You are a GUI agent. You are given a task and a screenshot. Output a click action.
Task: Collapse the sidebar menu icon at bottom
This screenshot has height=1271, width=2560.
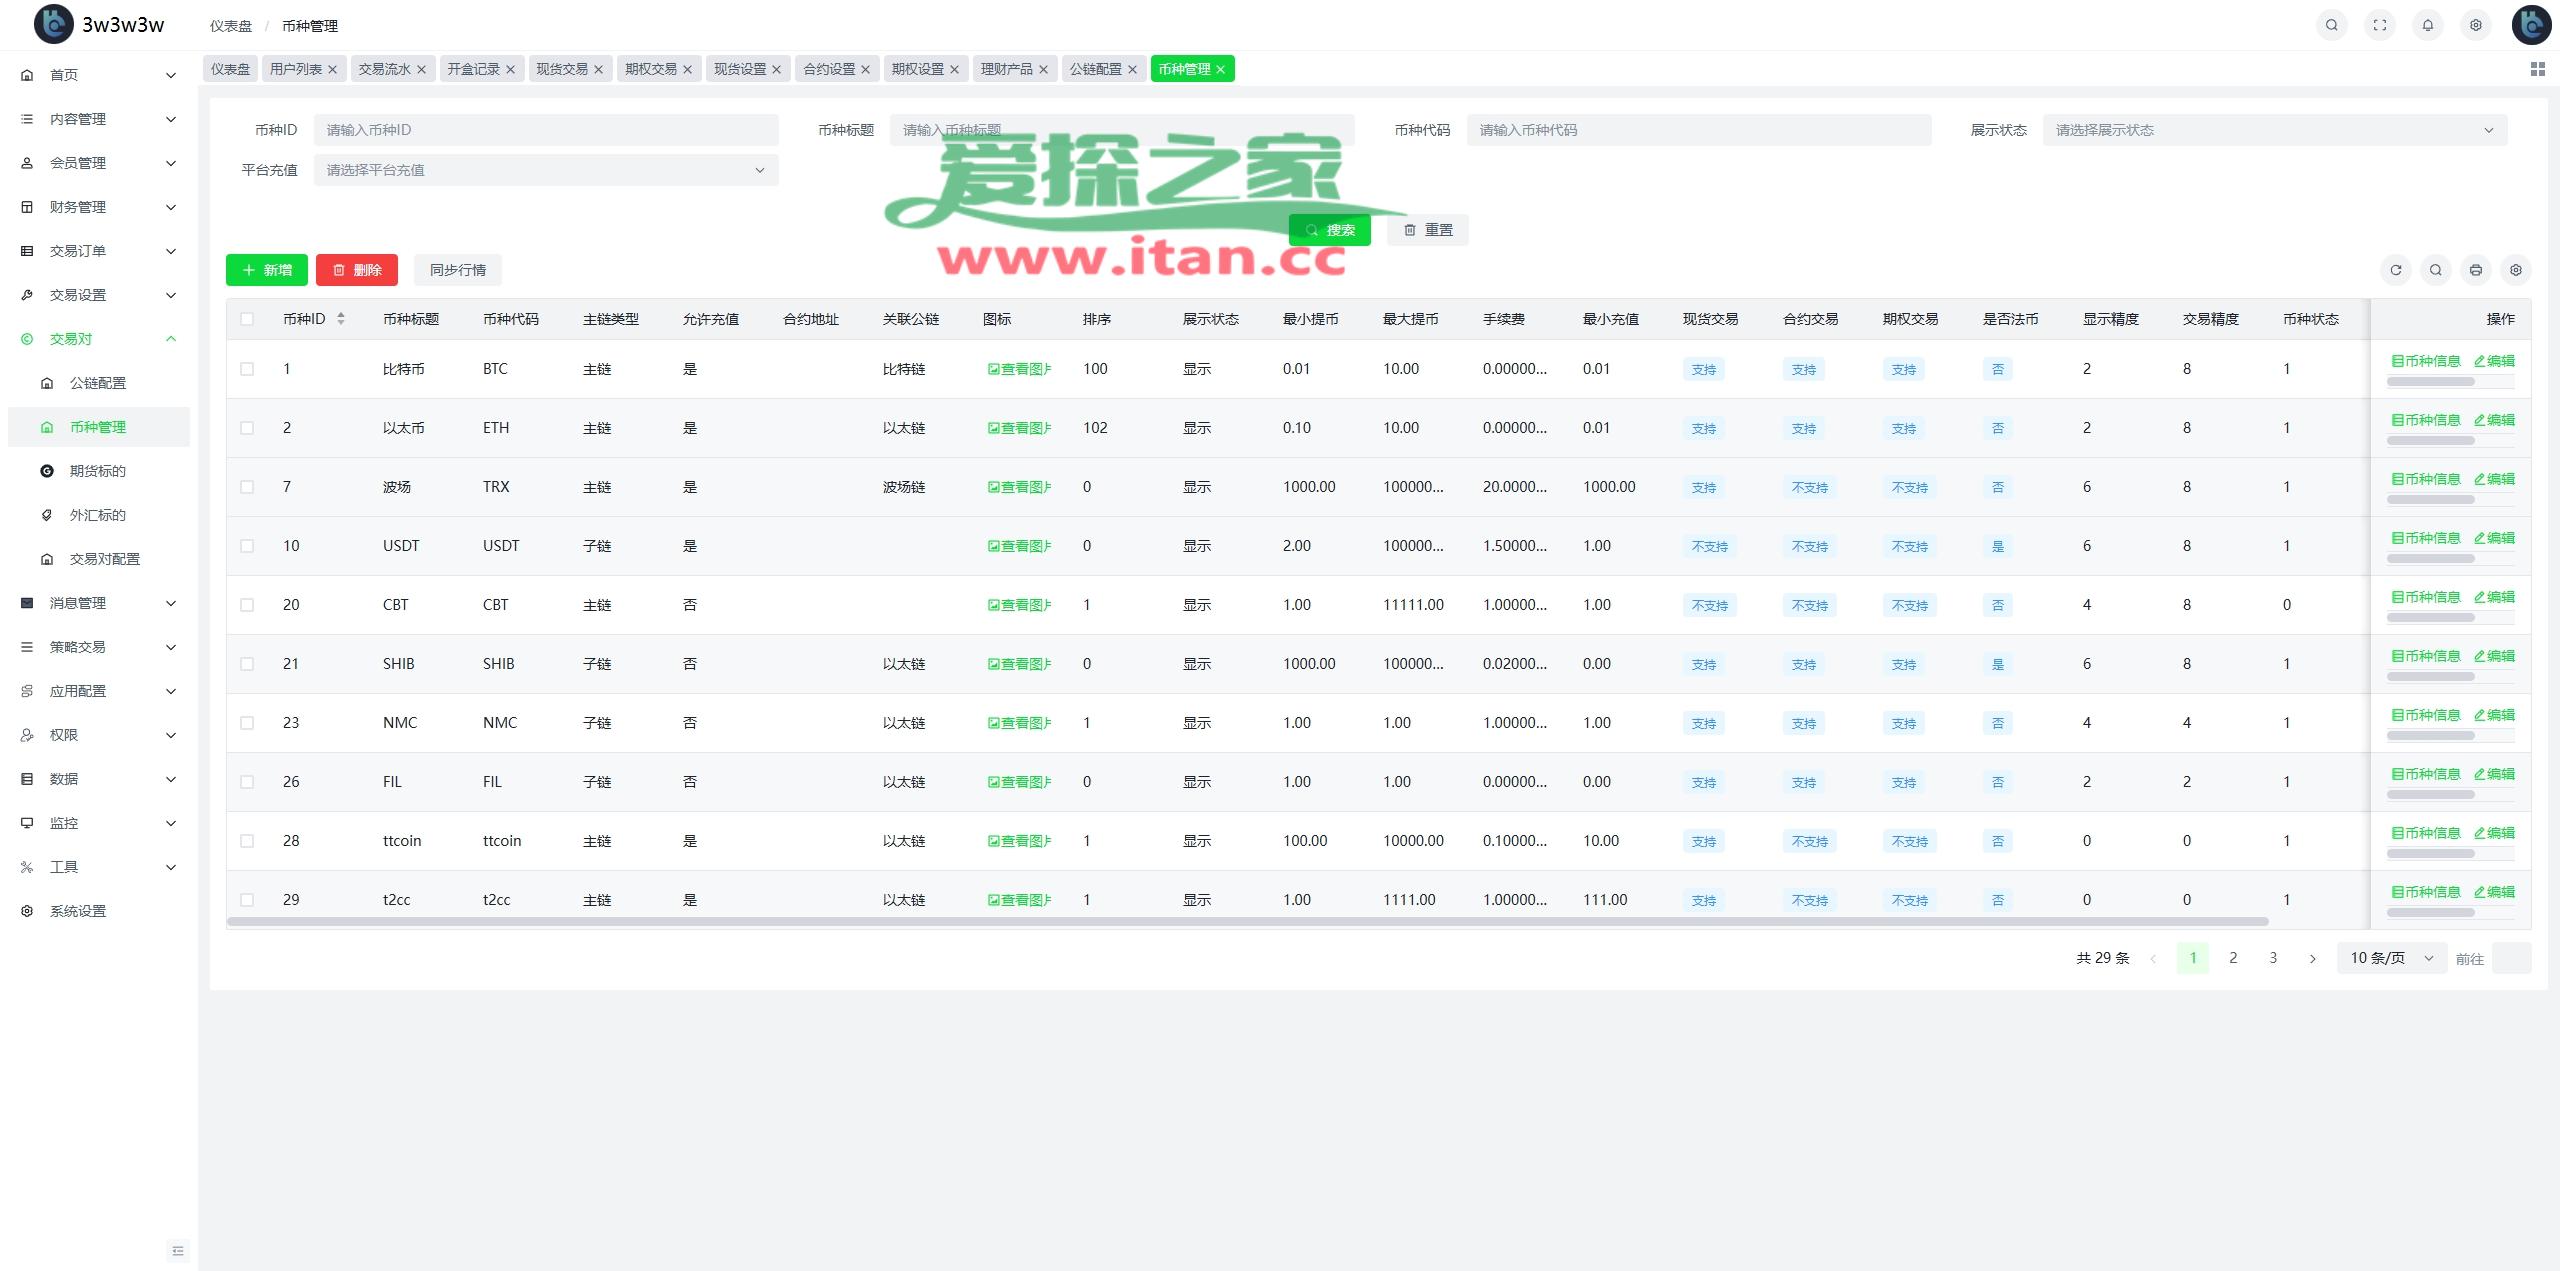pos(178,1251)
